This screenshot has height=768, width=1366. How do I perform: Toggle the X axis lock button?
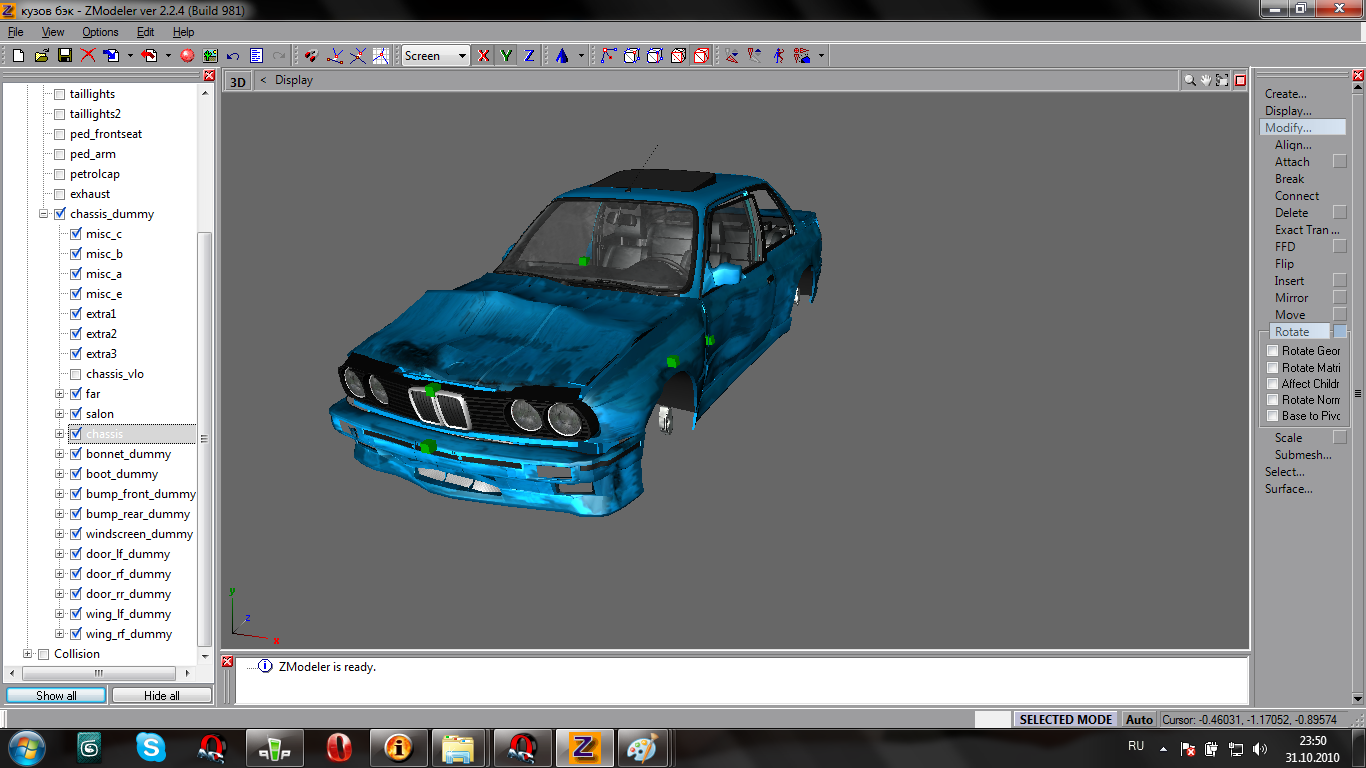tap(484, 56)
